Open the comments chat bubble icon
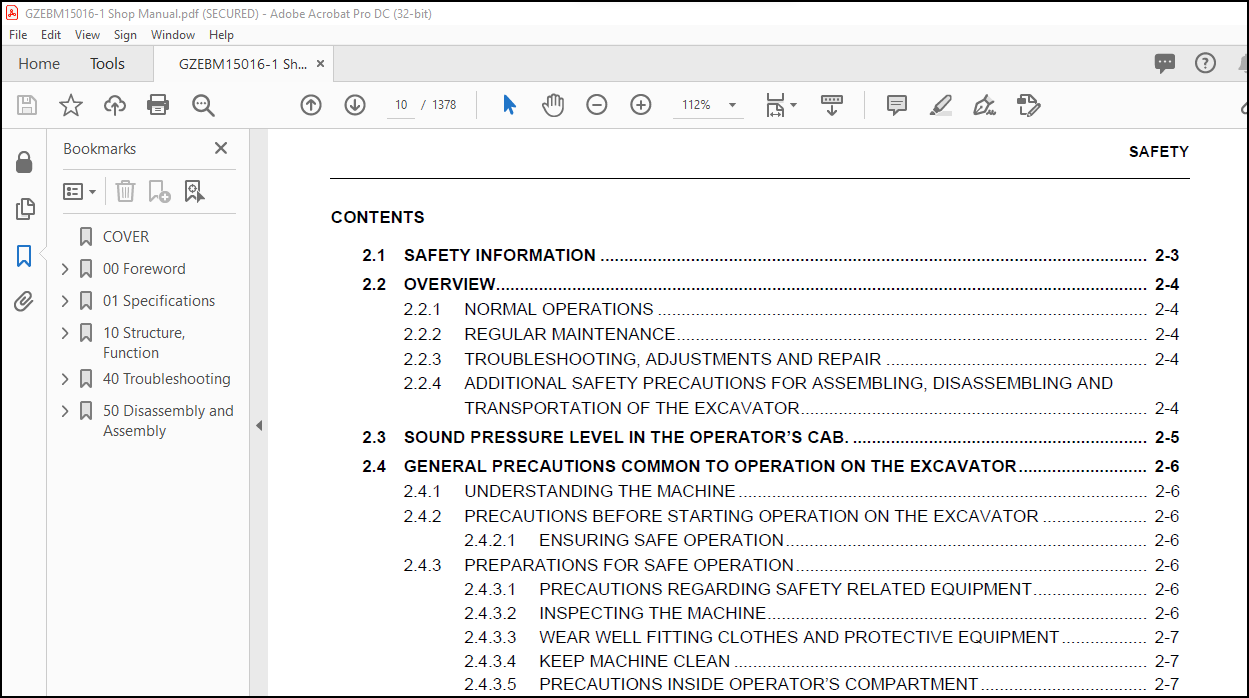Image resolution: width=1249 pixels, height=698 pixels. click(x=1165, y=63)
